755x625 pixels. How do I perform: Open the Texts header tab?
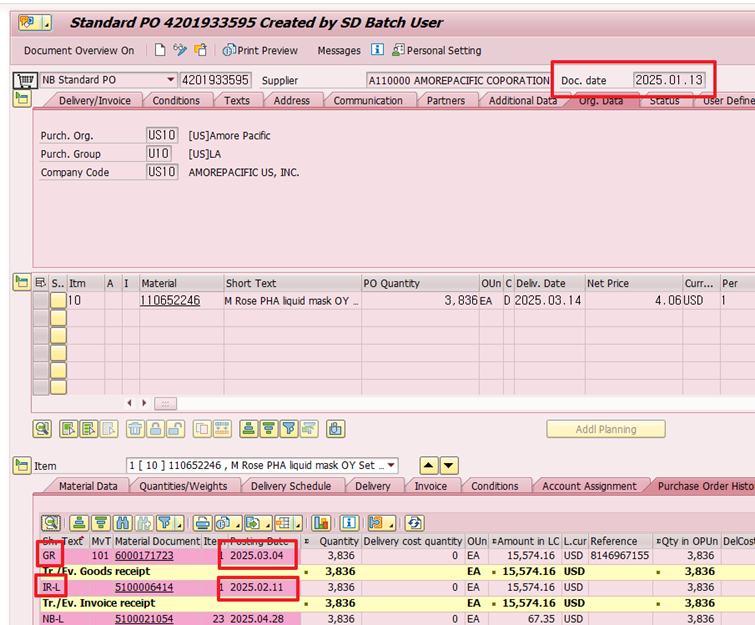click(237, 101)
